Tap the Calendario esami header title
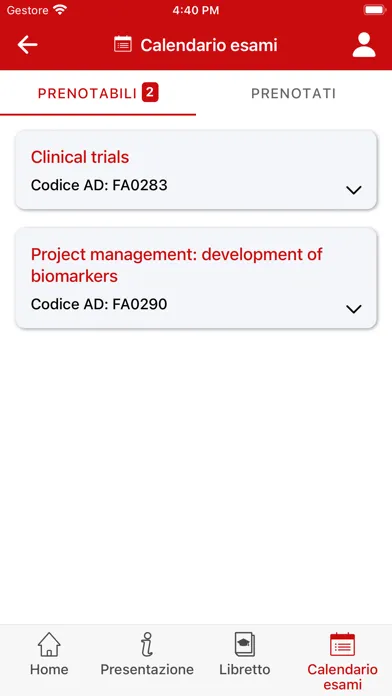The width and height of the screenshot is (392, 696). (x=209, y=45)
